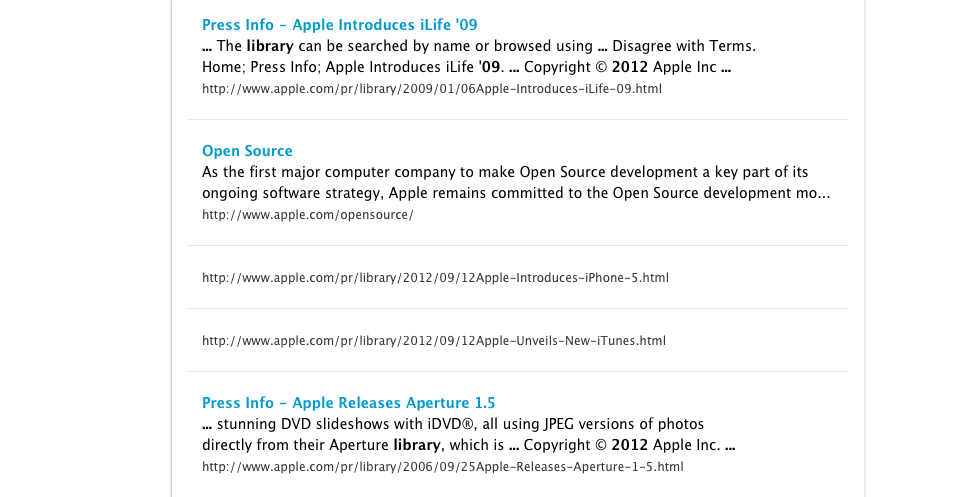969x497 pixels.
Task: Click bold '2012' in the Aperture snippet
Action: pos(630,445)
